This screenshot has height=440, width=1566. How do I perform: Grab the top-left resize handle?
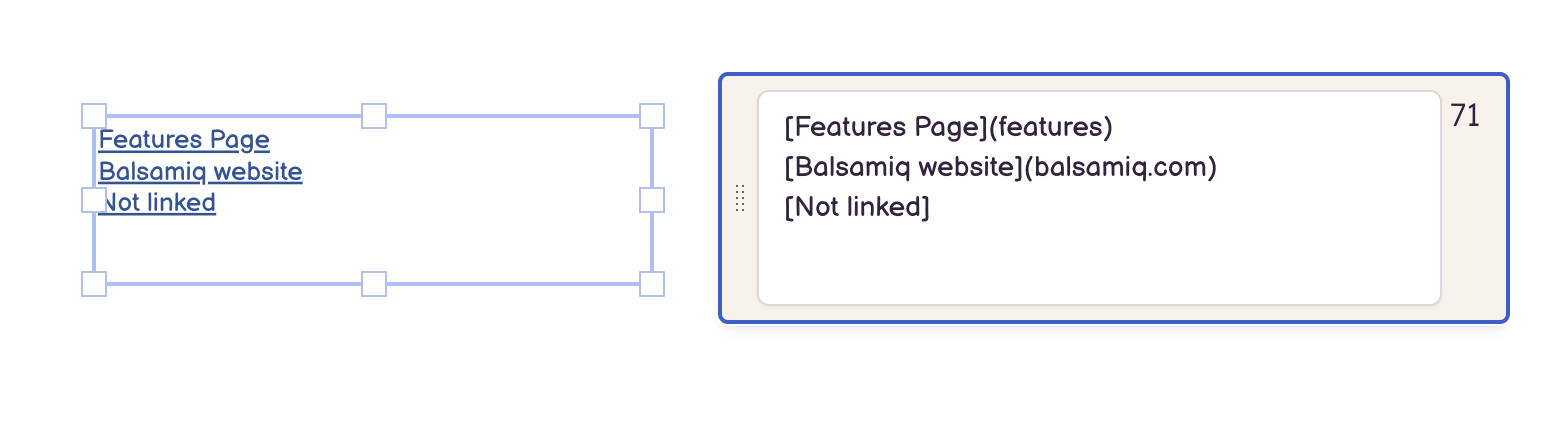[x=93, y=116]
